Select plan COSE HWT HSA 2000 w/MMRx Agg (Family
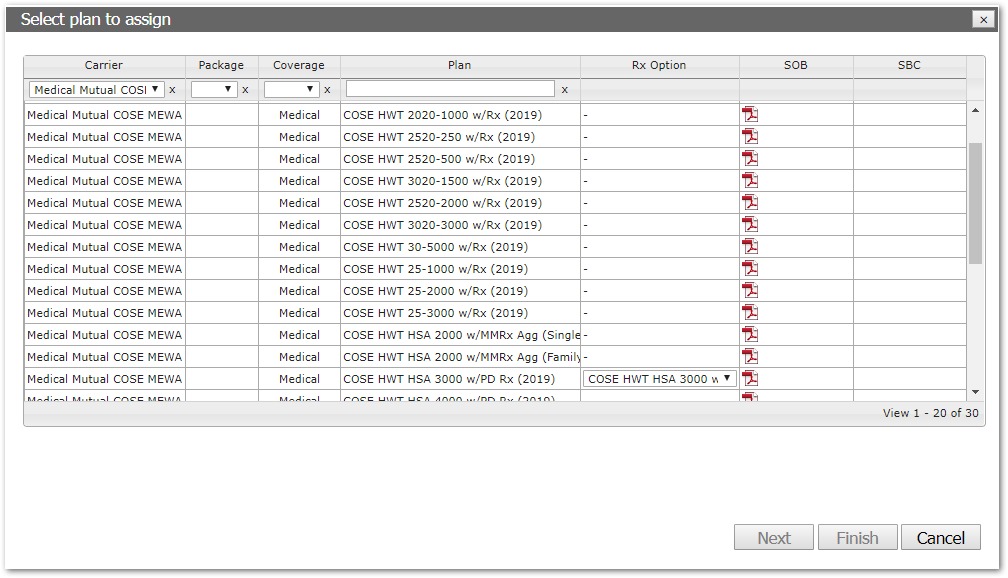This screenshot has height=578, width=1008. point(462,357)
